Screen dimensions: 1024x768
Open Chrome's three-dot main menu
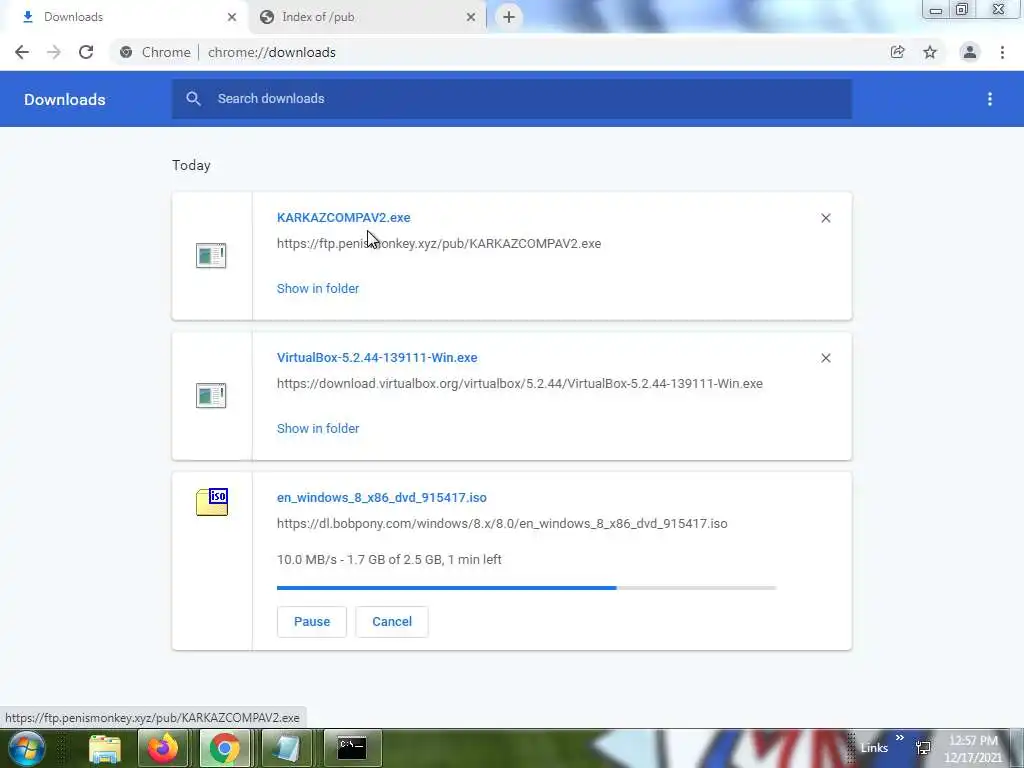pos(1002,52)
